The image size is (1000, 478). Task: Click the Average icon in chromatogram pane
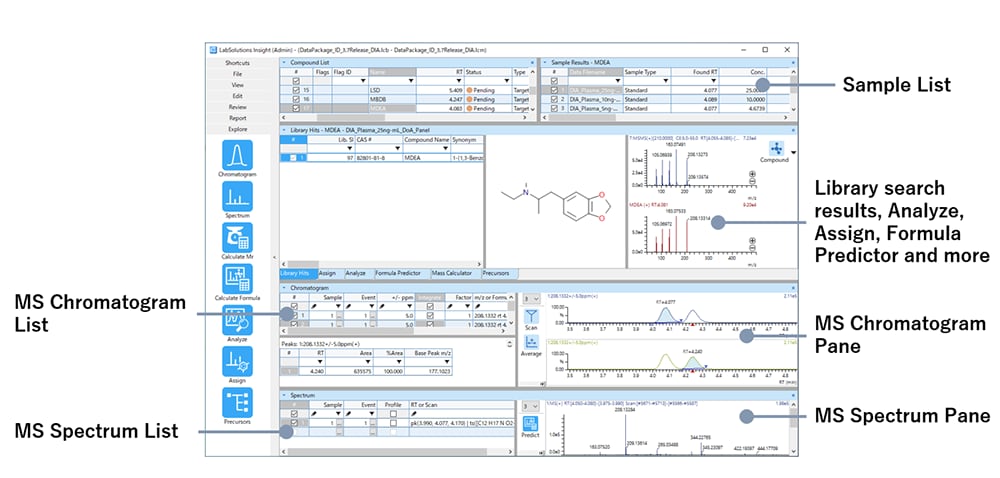531,347
